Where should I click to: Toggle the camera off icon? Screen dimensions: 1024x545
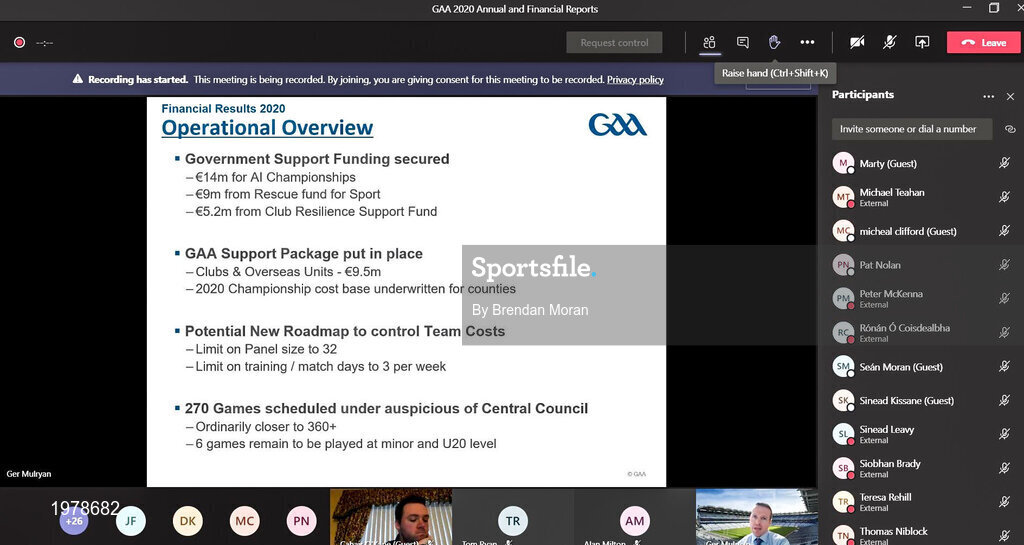coord(857,42)
